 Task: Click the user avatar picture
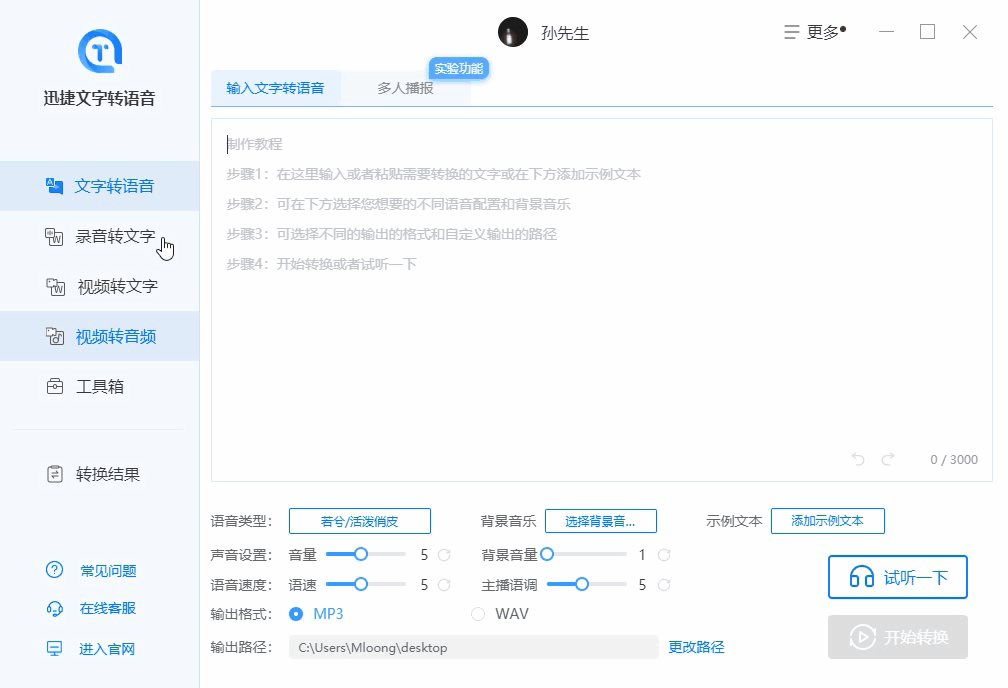click(513, 32)
